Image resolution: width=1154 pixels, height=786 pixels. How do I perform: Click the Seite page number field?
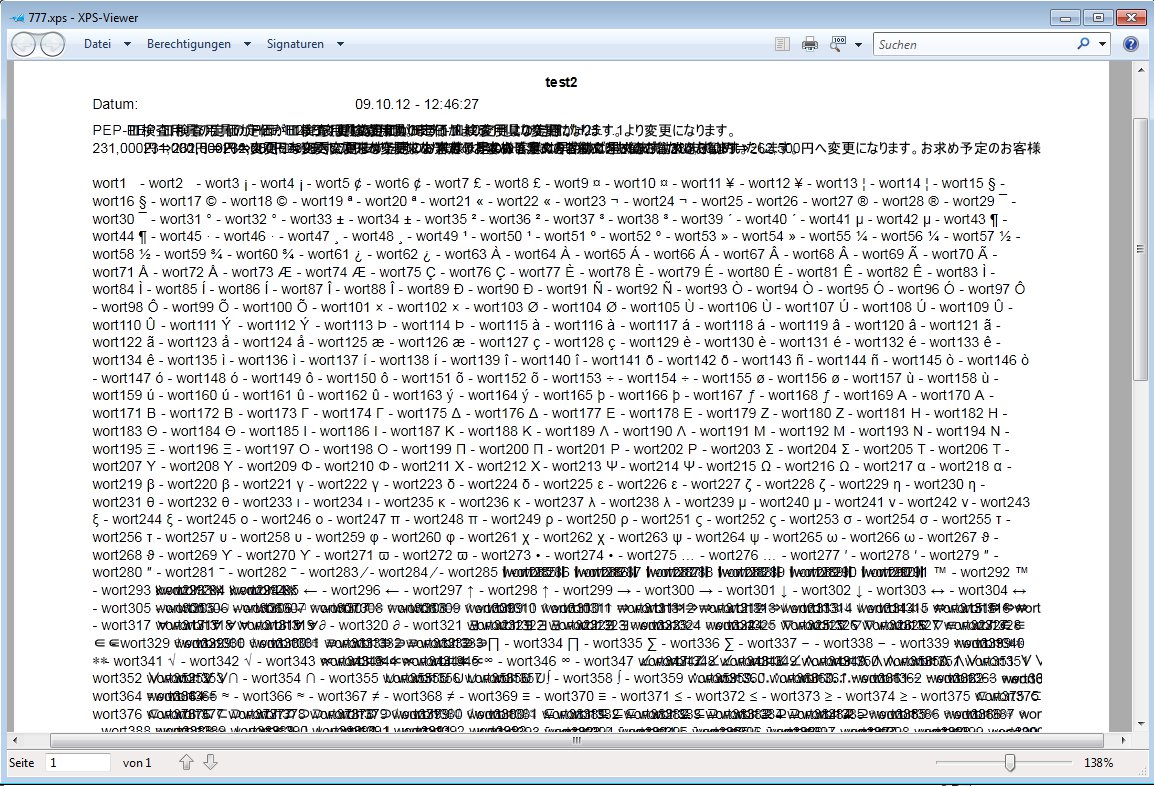[78, 763]
